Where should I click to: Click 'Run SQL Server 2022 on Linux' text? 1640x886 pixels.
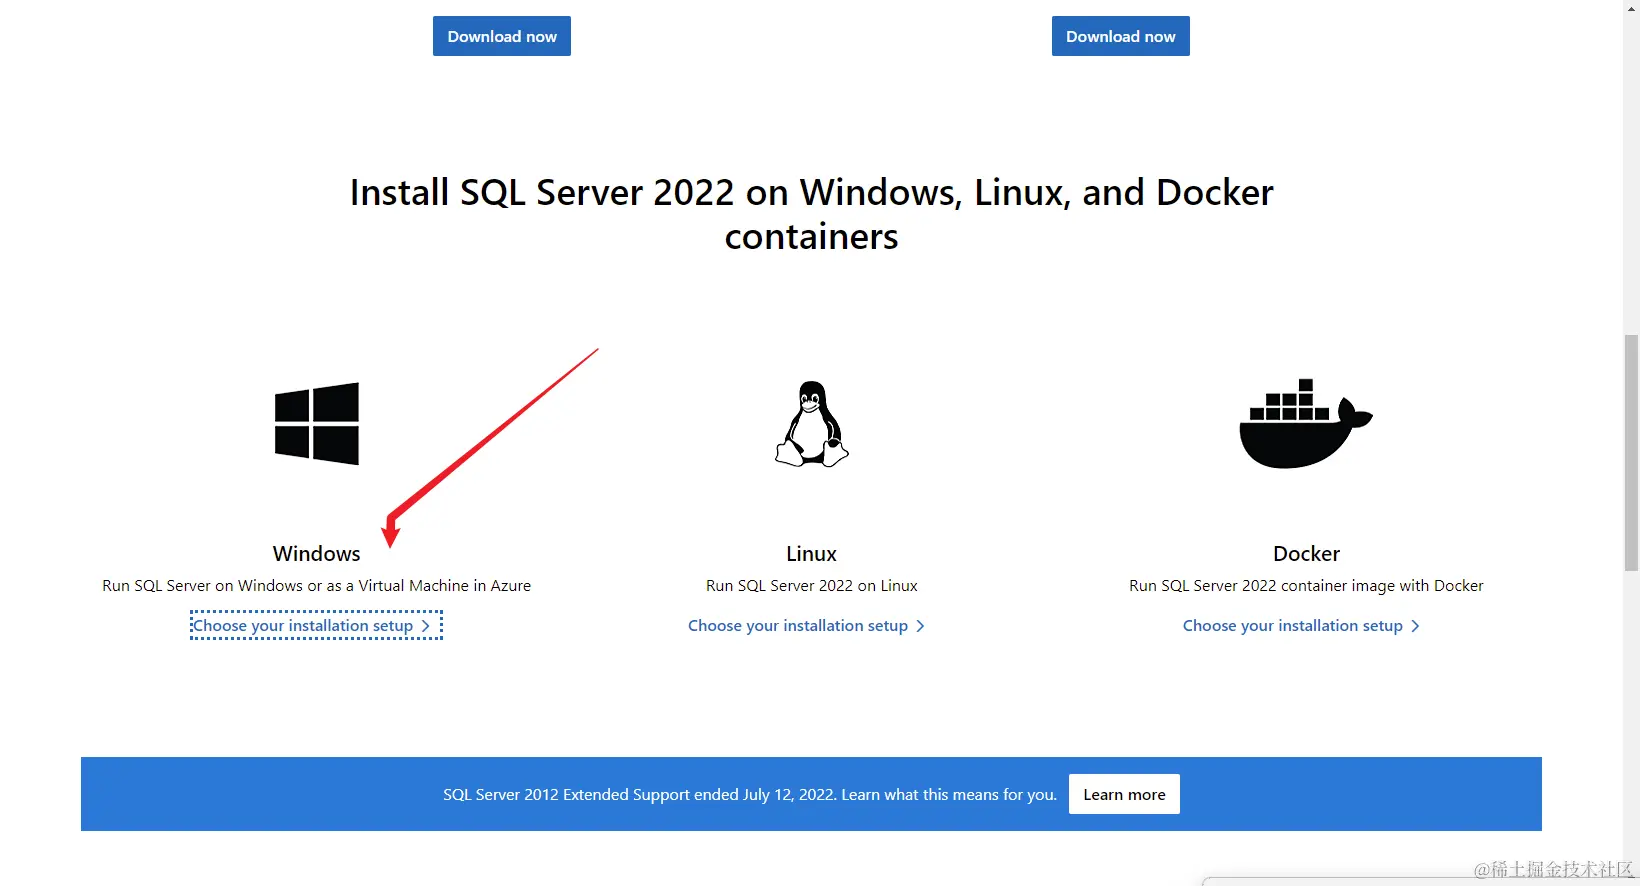pyautogui.click(x=812, y=586)
